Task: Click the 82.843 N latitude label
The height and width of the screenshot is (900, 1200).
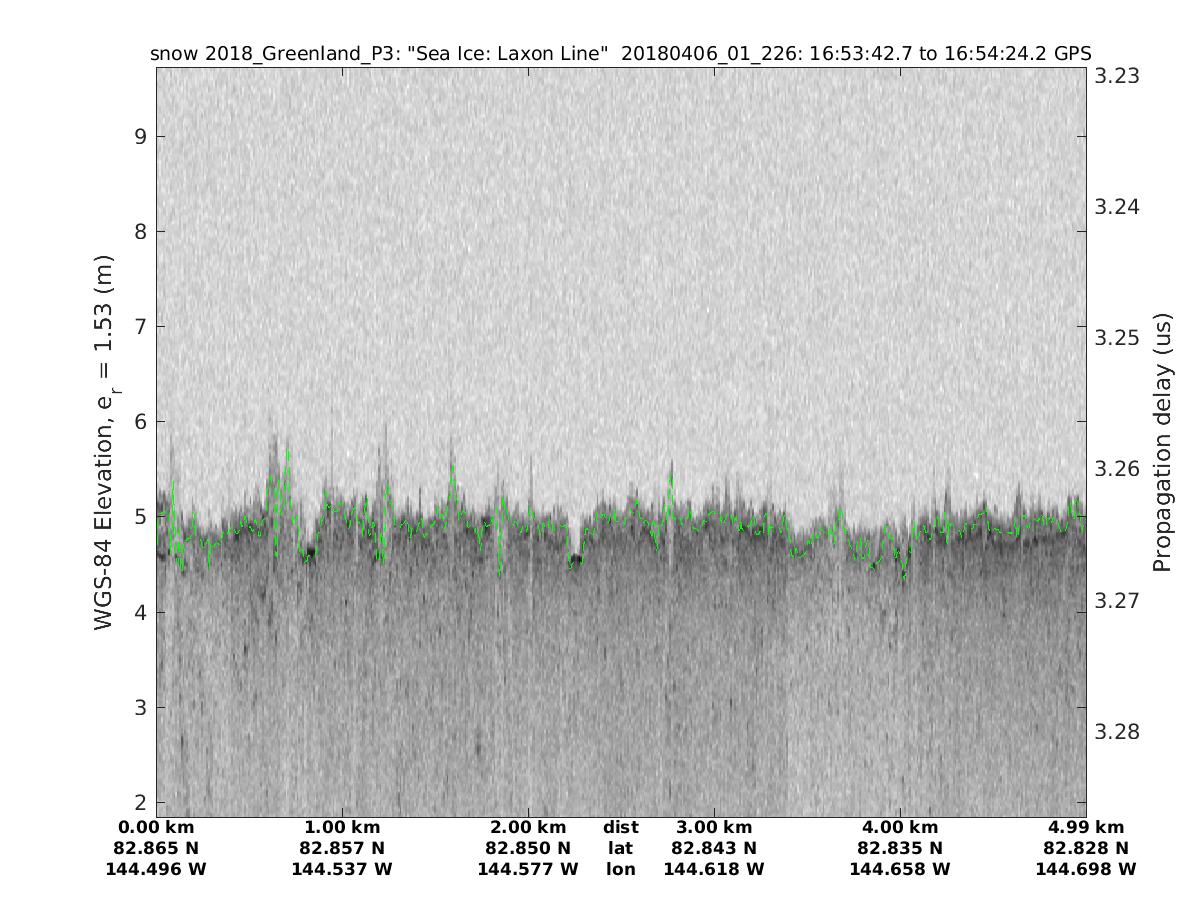Action: click(x=714, y=849)
